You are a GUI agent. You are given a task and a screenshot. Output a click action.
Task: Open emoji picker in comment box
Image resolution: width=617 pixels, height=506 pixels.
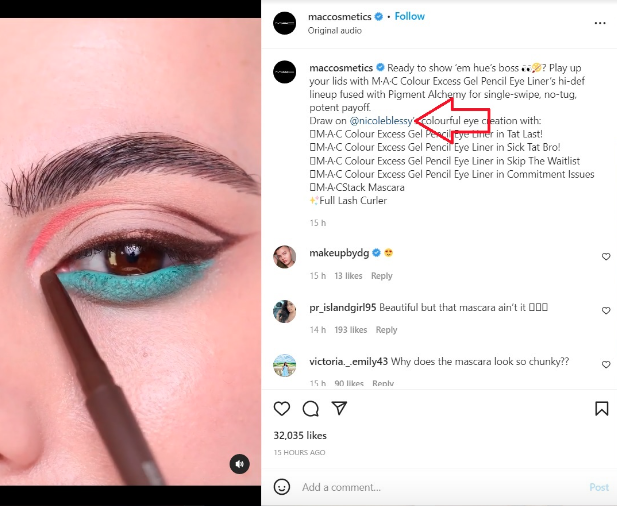[282, 487]
